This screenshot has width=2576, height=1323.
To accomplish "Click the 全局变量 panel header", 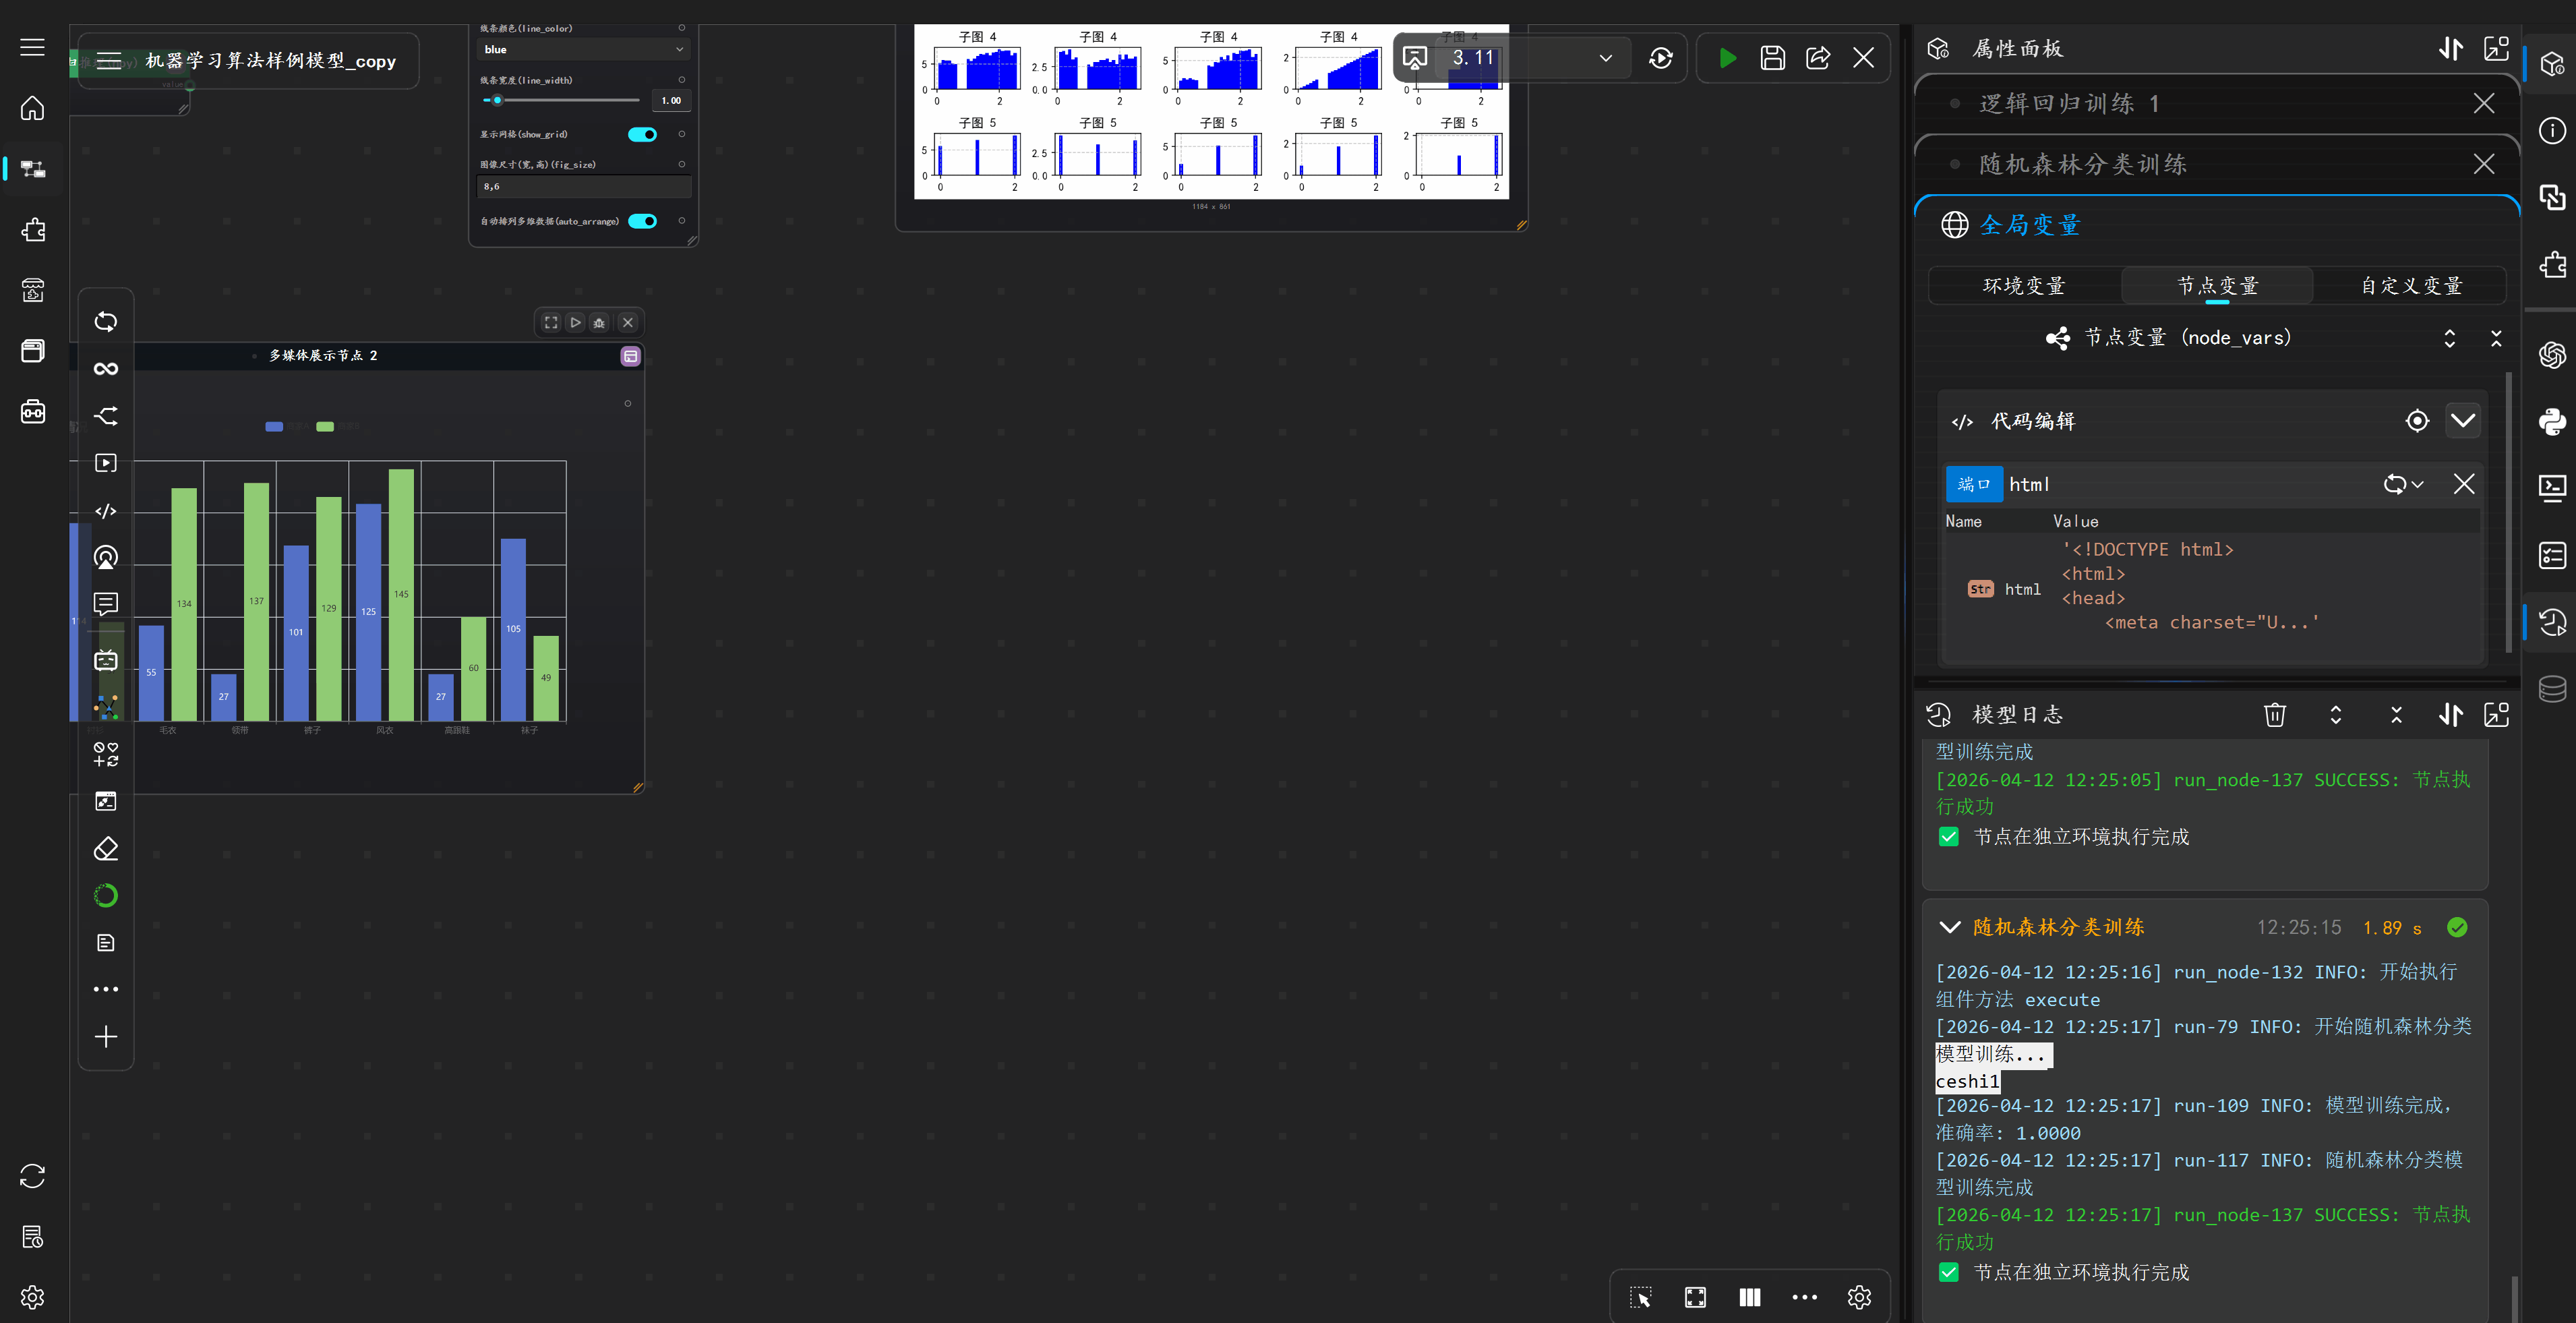I will (2216, 225).
